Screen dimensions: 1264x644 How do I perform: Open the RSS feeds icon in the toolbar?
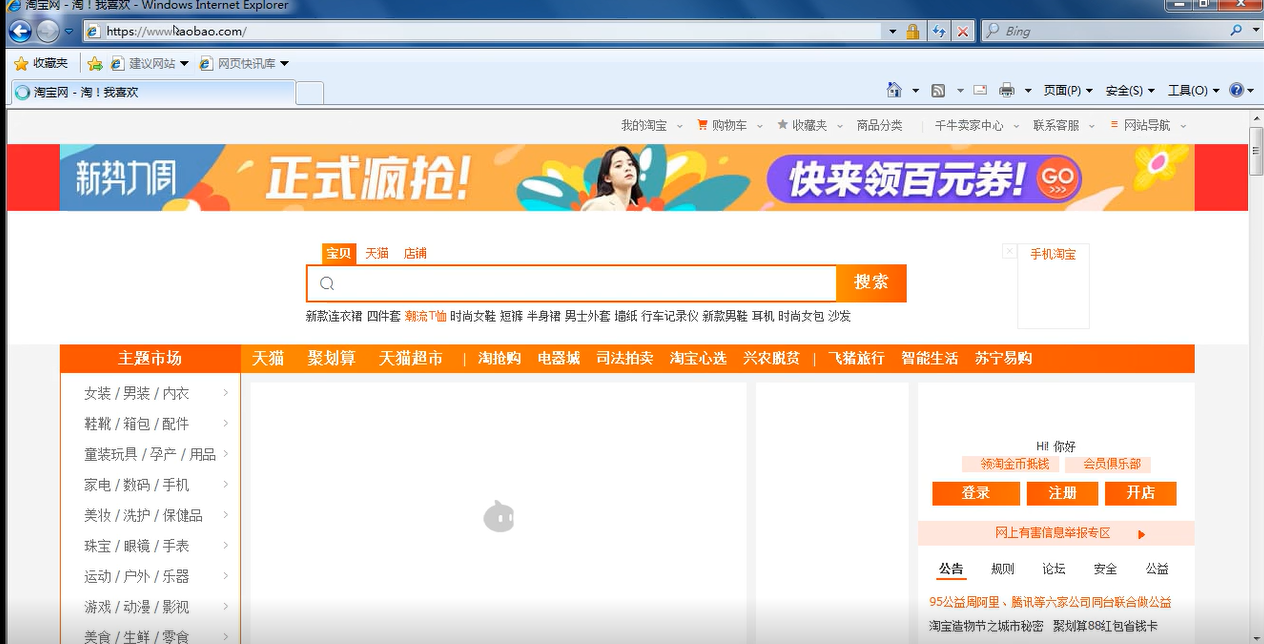tap(938, 90)
